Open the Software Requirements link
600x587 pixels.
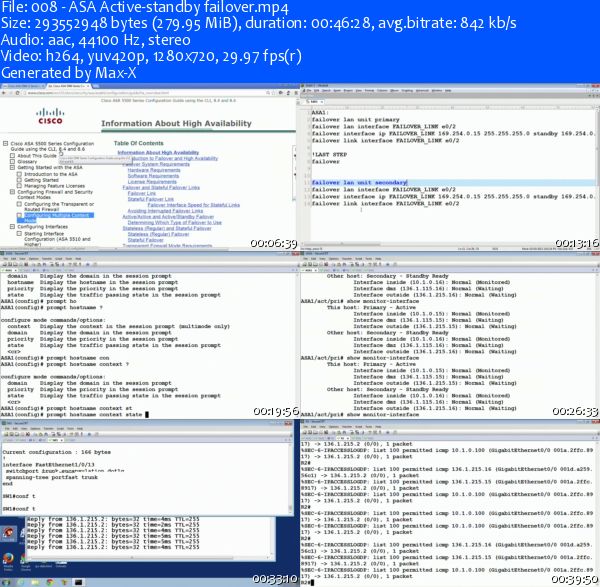click(x=153, y=176)
